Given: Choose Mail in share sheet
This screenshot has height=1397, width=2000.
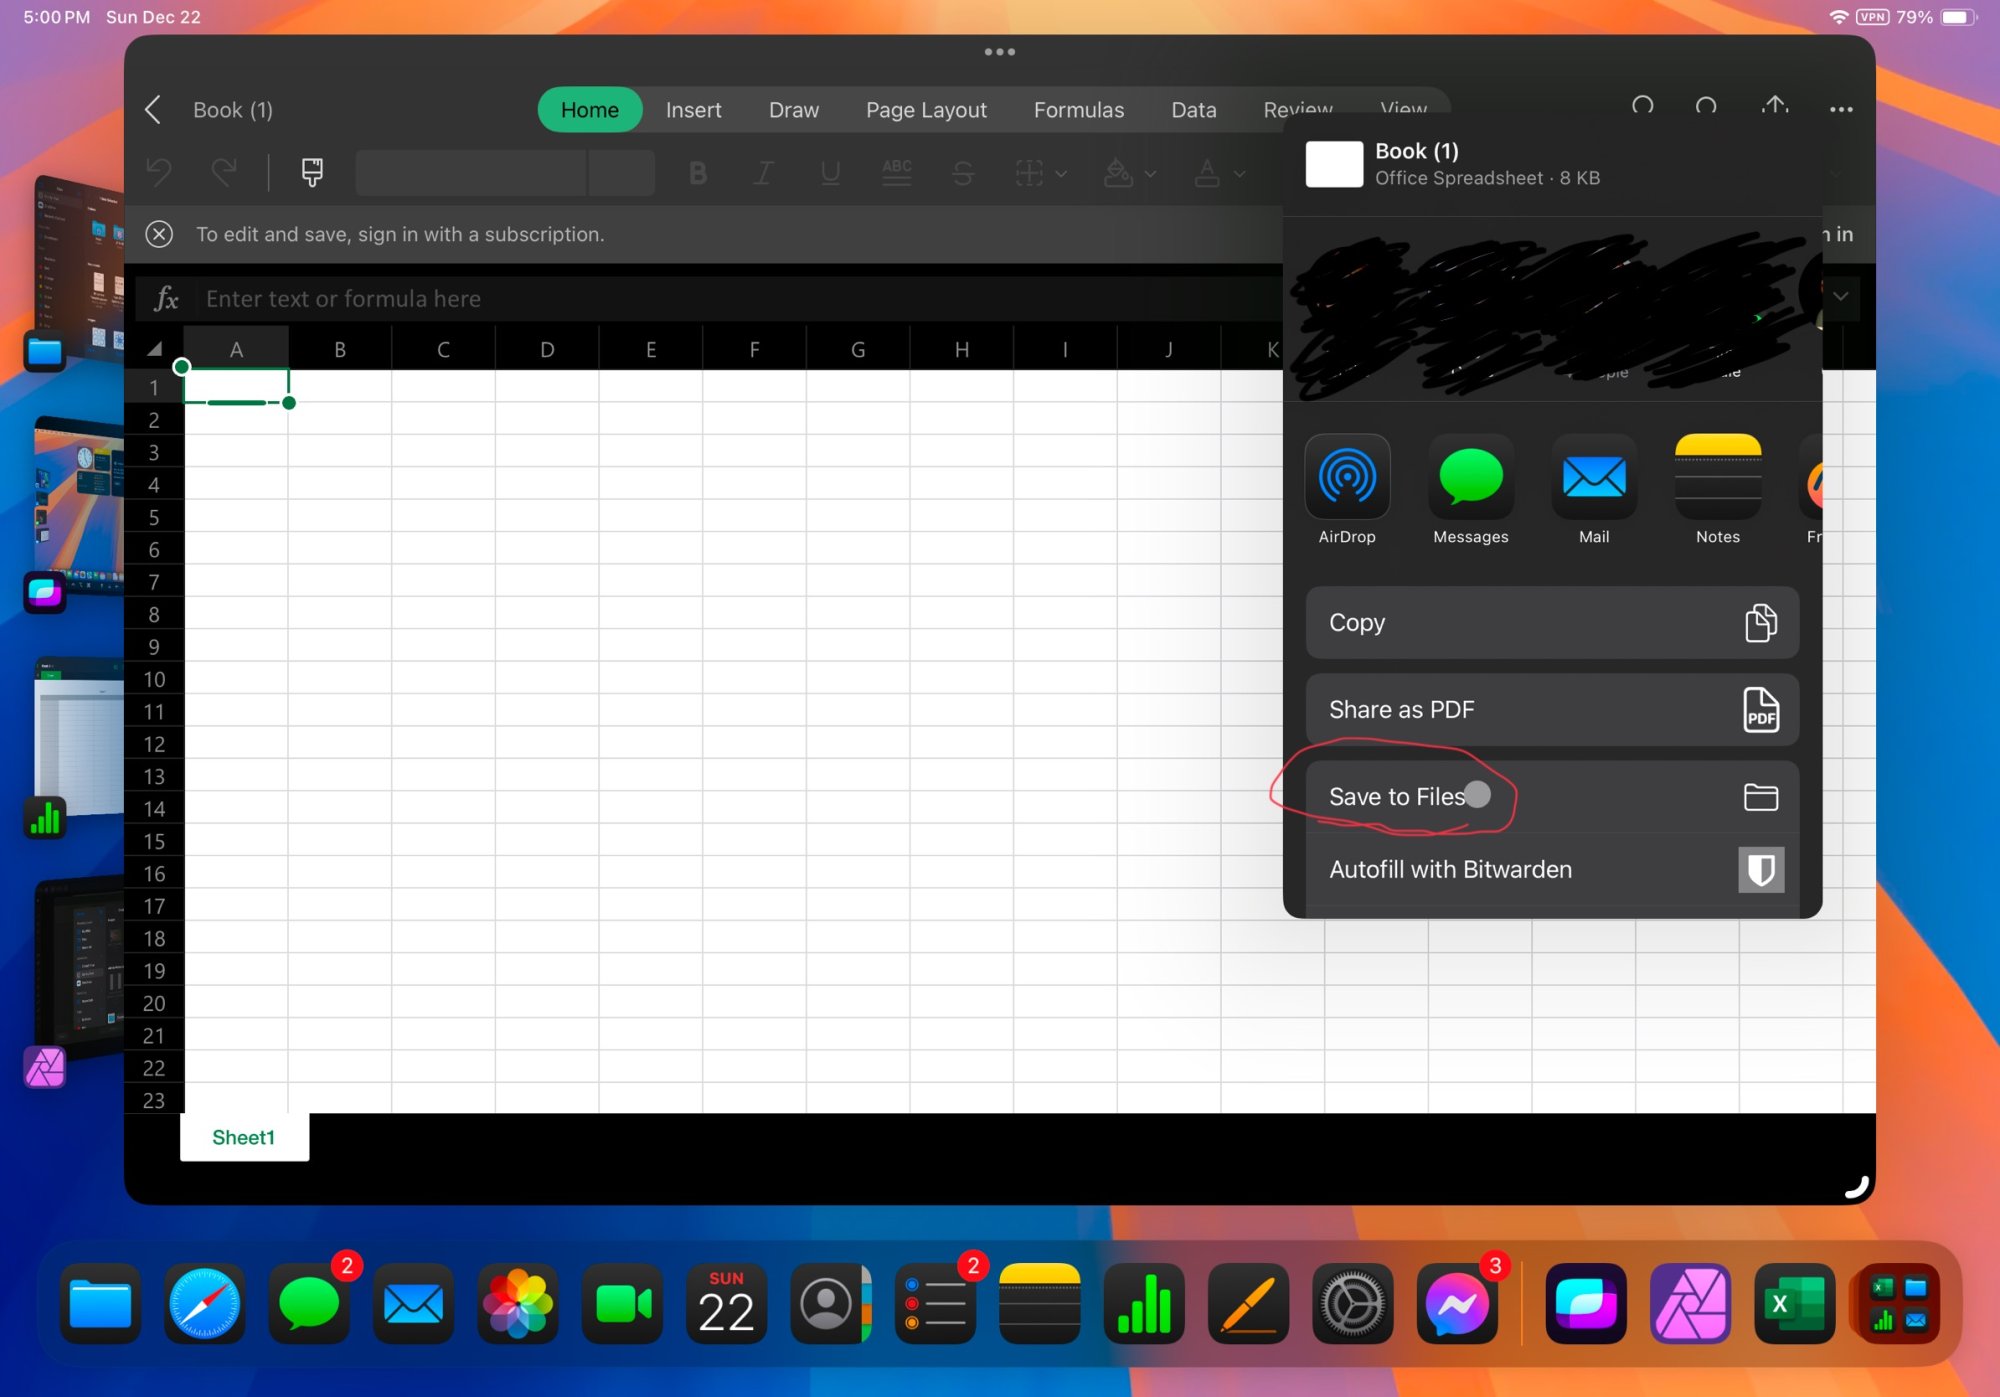Looking at the screenshot, I should click(1594, 478).
